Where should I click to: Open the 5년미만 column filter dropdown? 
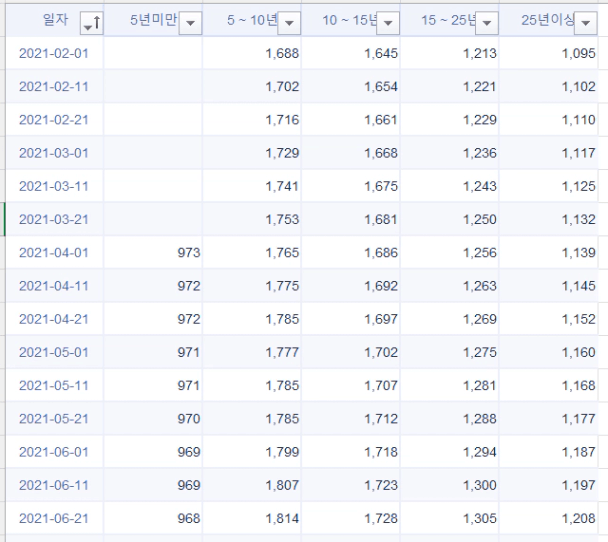point(189,22)
